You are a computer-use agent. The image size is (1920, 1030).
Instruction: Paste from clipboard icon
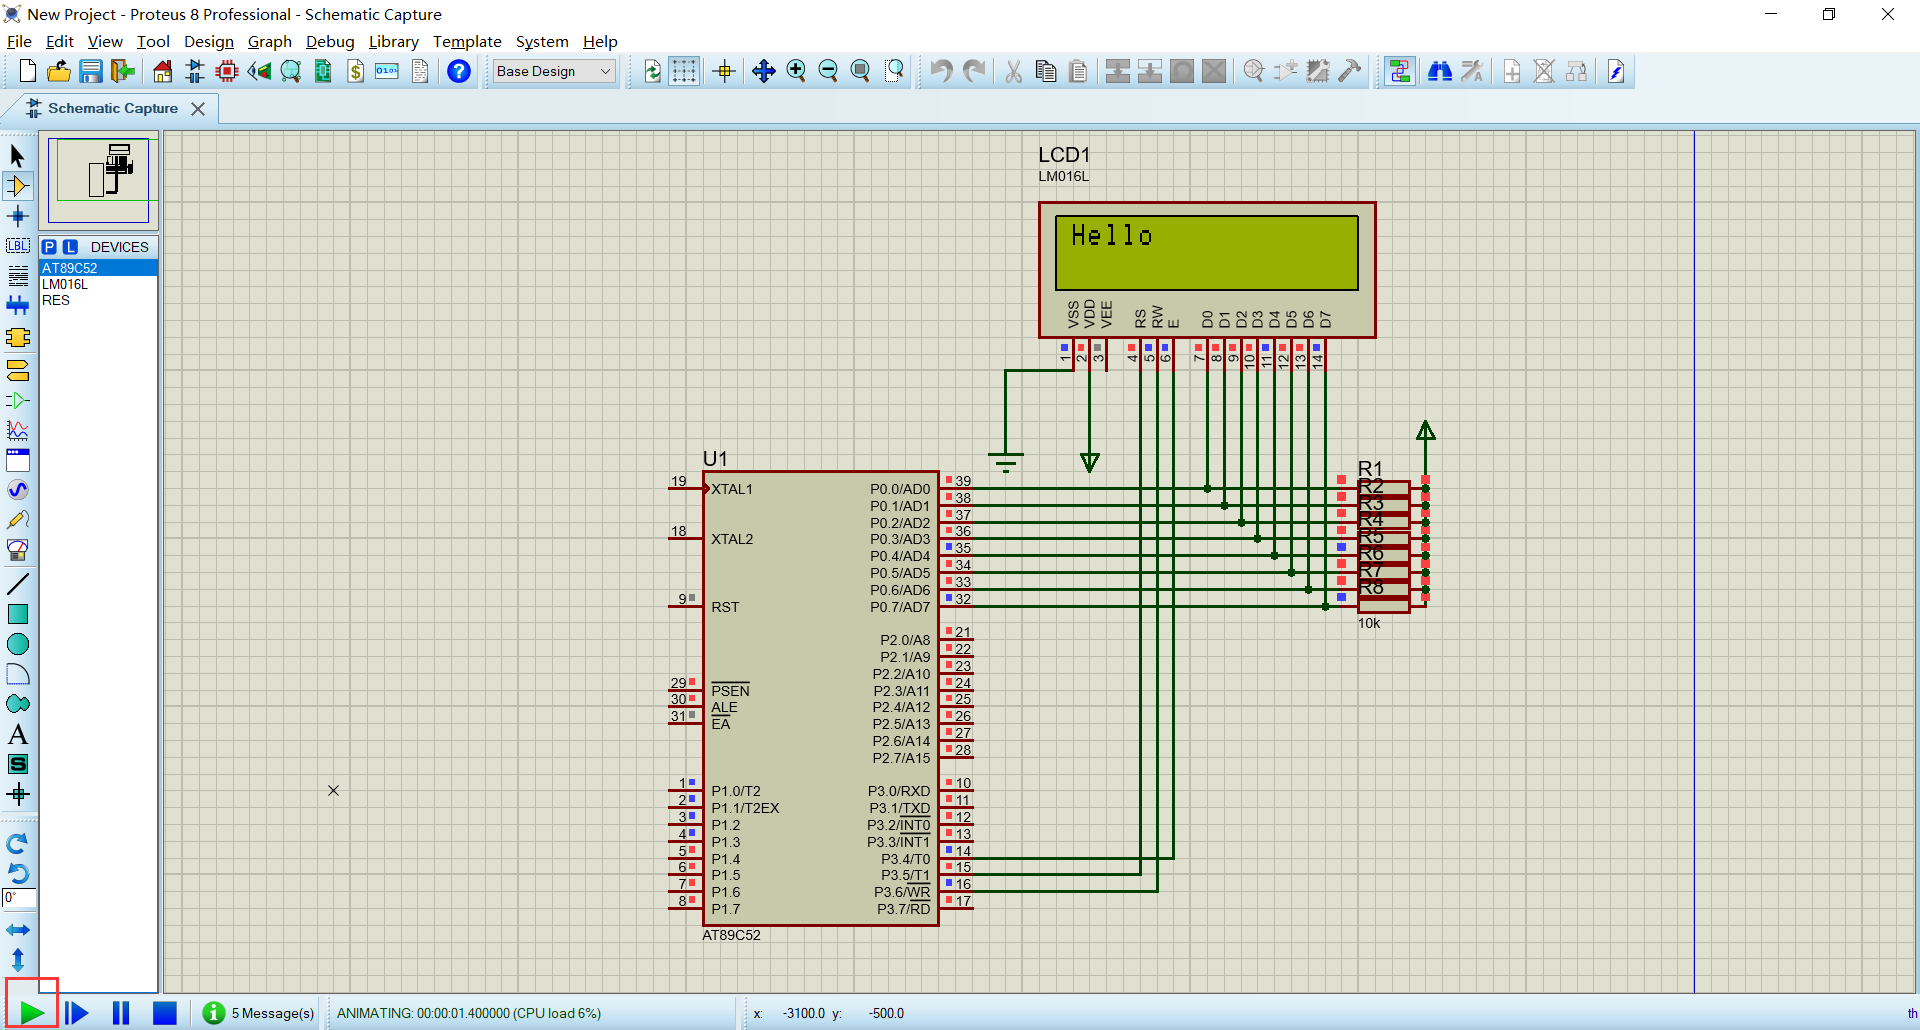pyautogui.click(x=1078, y=71)
